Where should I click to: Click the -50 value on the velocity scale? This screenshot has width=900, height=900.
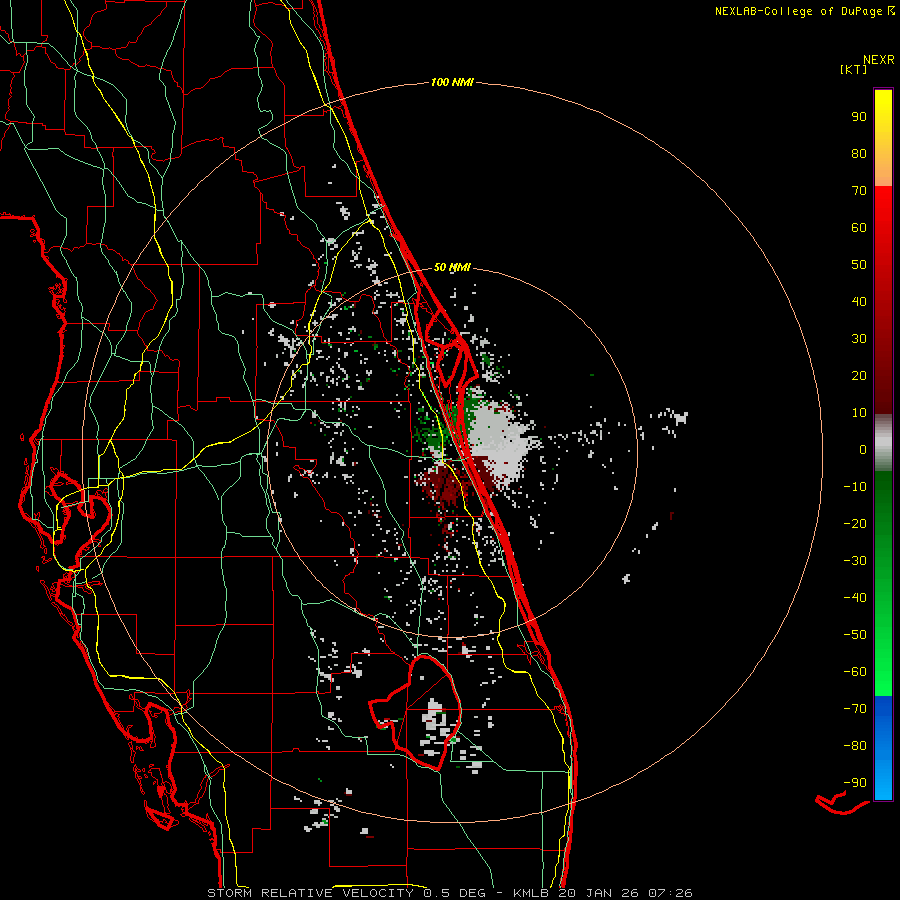tap(855, 635)
